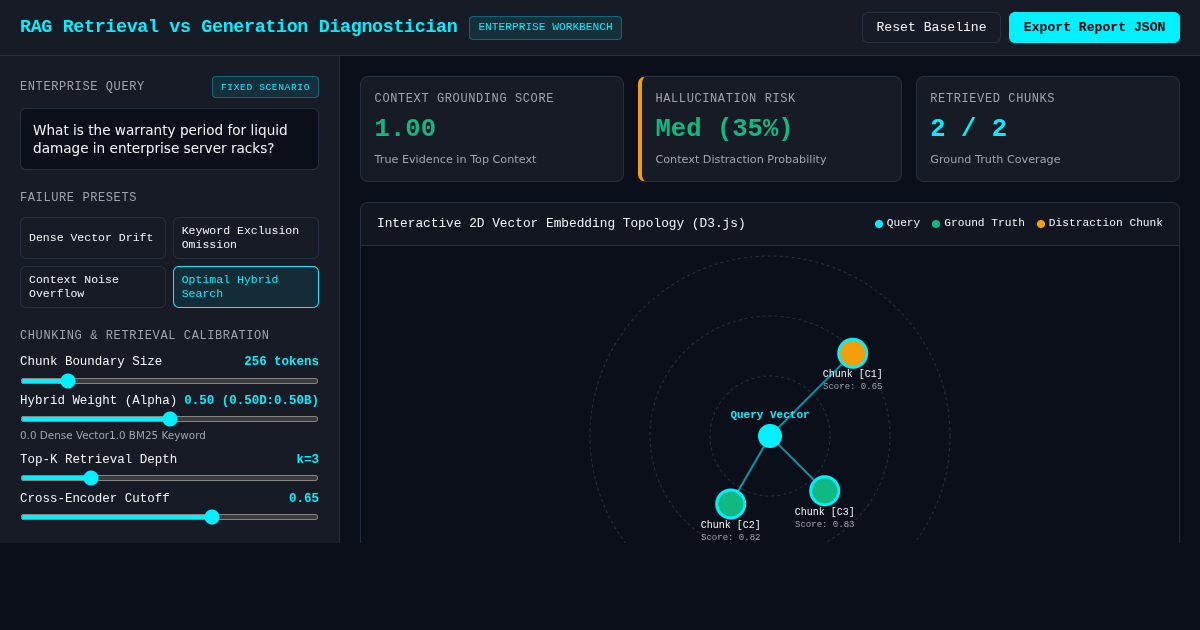Click the ENTERPRISE WORKBENCH badge
Viewport: 1200px width, 630px height.
(546, 28)
